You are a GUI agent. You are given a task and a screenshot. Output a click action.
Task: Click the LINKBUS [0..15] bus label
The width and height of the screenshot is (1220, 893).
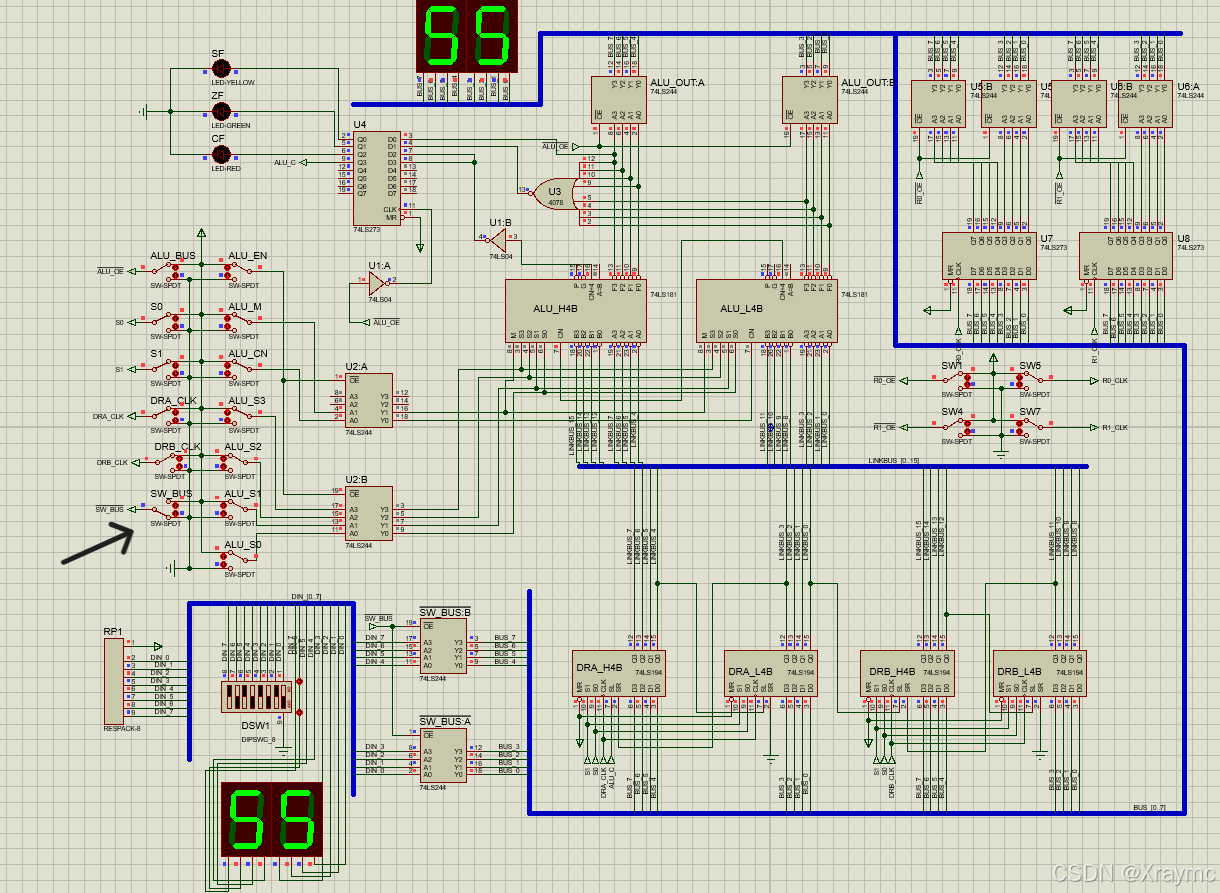click(894, 460)
